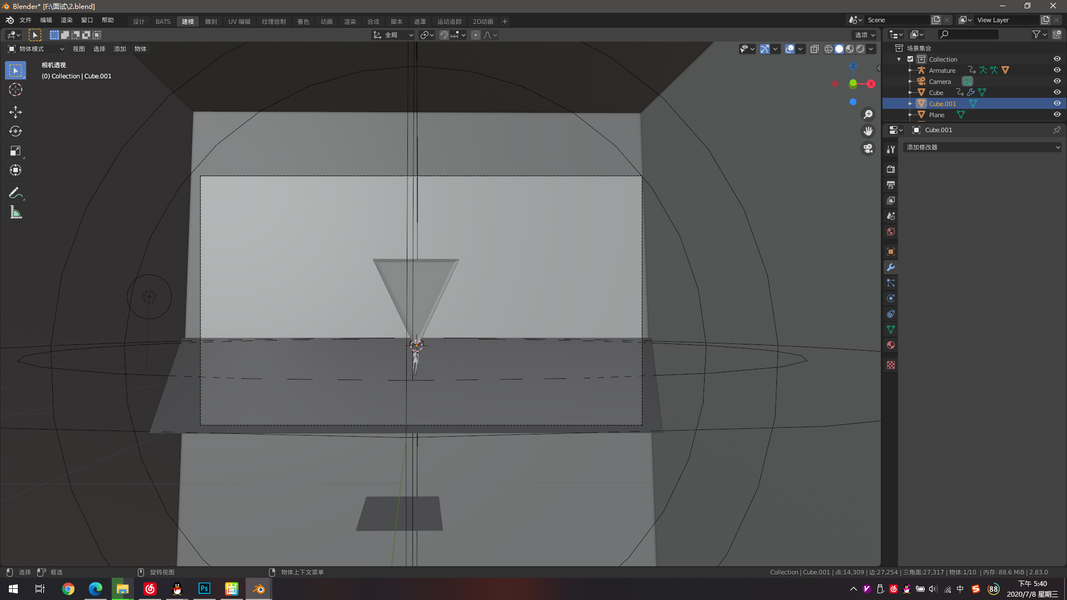This screenshot has width=1067, height=600.
Task: Add a new workspace with plus button
Action: coord(504,21)
